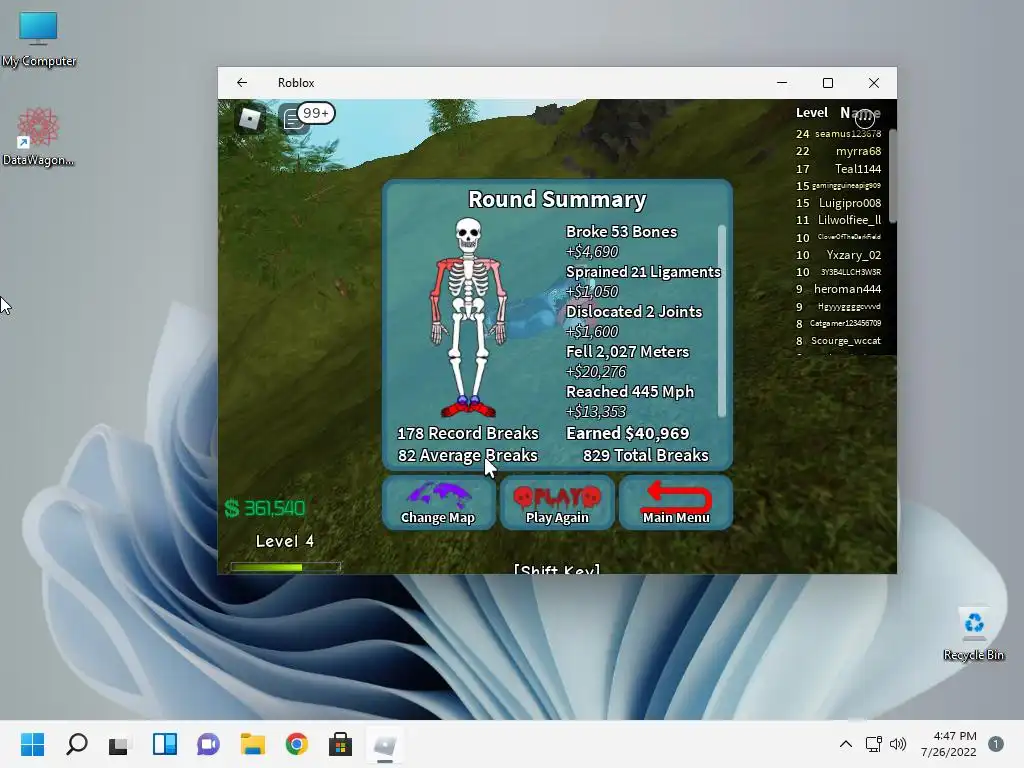
Task: Click the Broke 53 Bones line
Action: [621, 232]
